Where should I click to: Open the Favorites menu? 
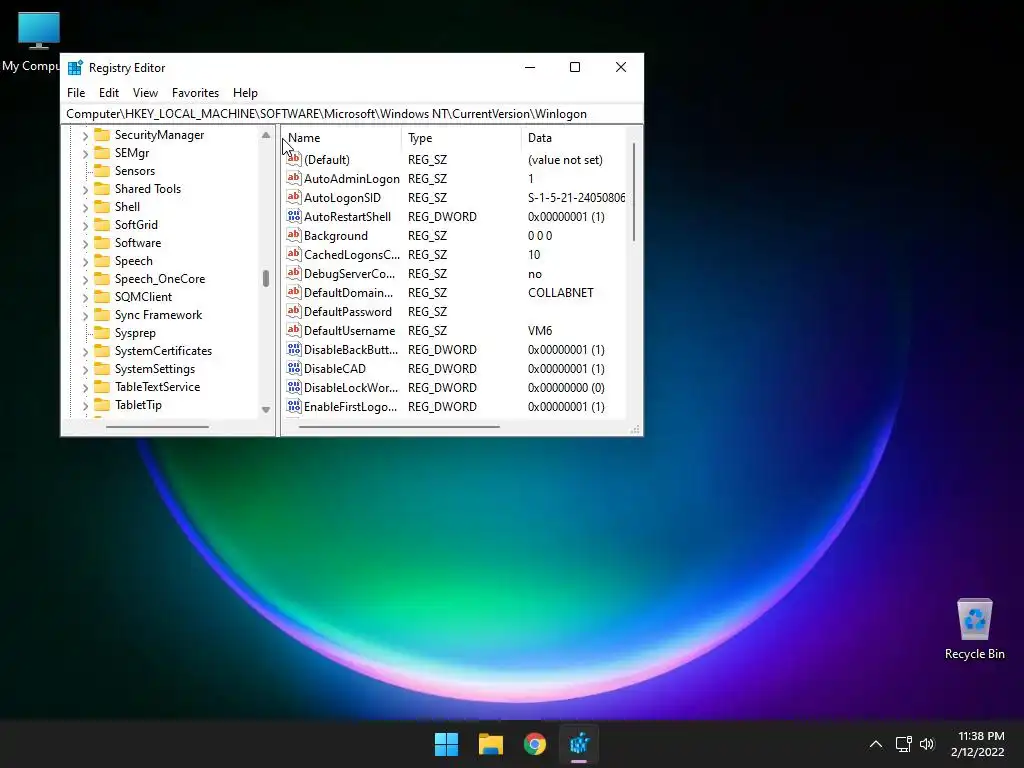coord(195,93)
